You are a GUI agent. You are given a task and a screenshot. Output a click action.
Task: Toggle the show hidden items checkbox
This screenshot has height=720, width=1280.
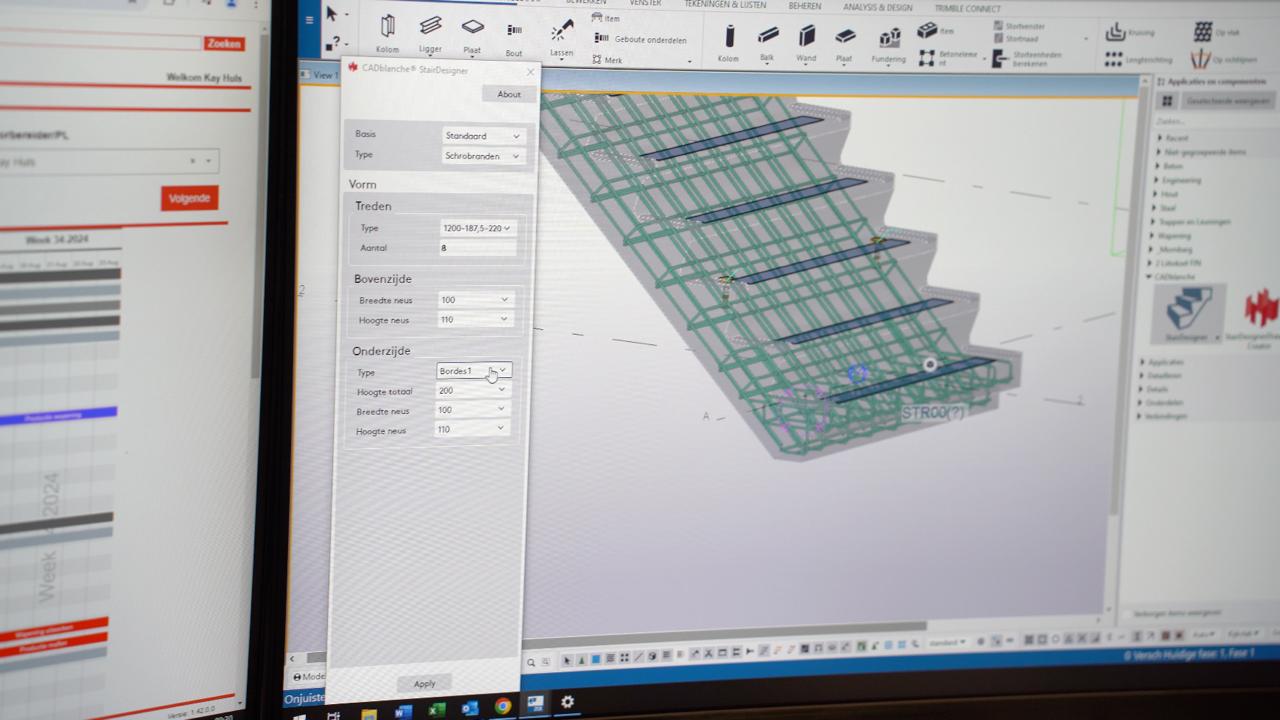(1128, 613)
